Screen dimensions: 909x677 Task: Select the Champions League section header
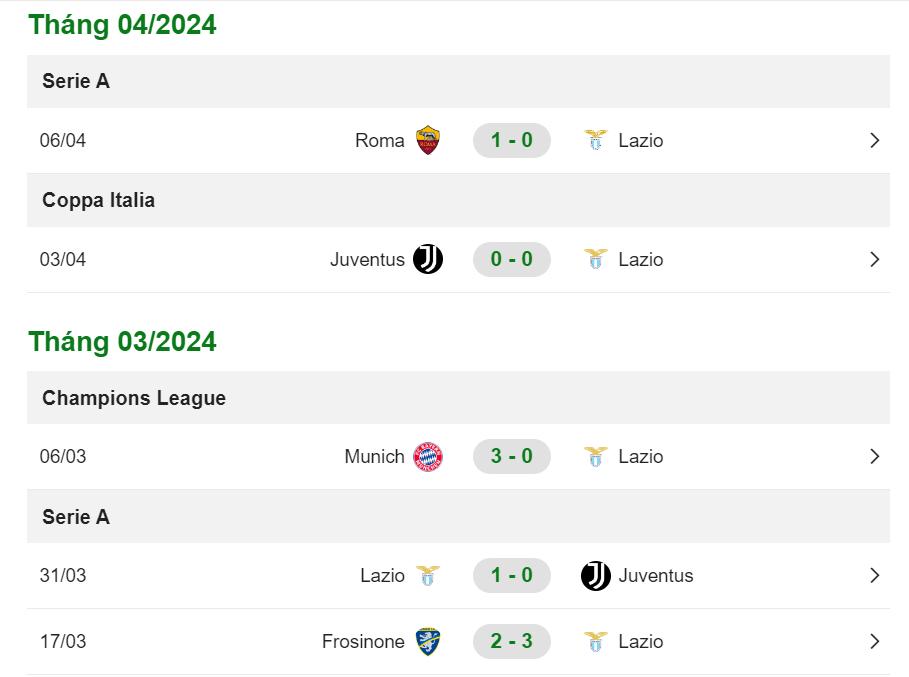coord(458,398)
